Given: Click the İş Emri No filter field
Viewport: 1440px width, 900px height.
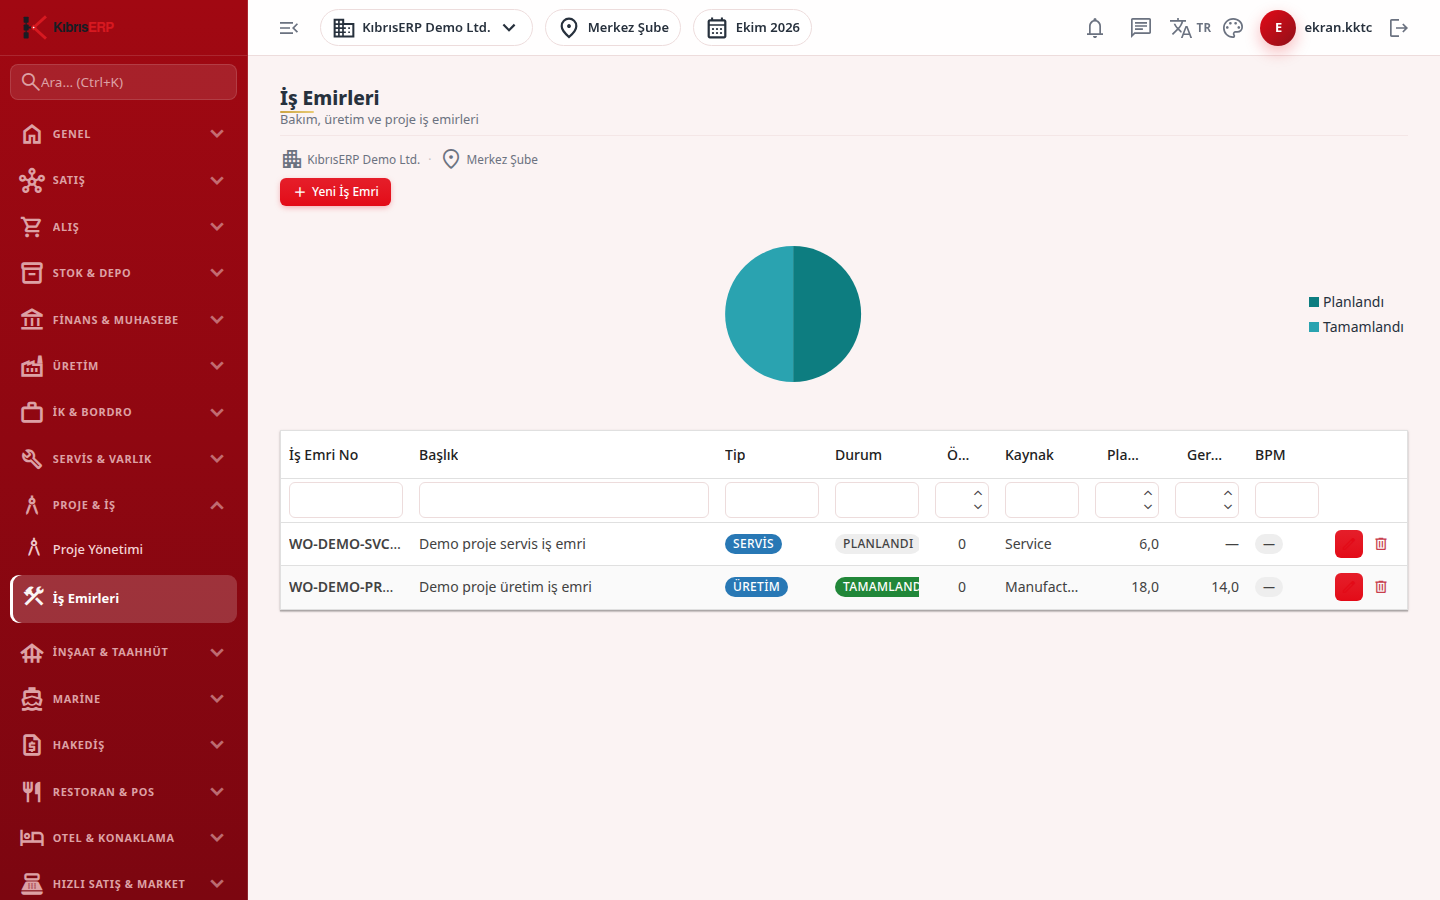Looking at the screenshot, I should (346, 500).
